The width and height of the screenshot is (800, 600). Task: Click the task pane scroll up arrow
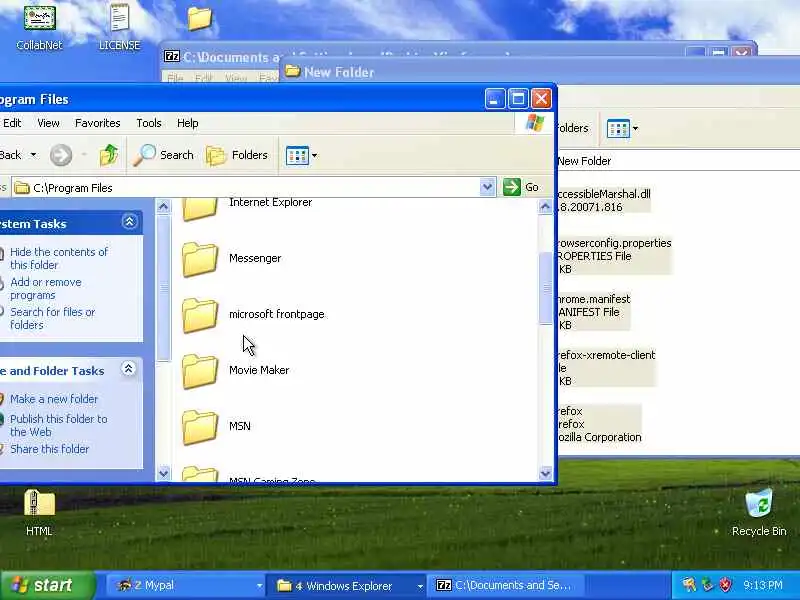click(163, 207)
